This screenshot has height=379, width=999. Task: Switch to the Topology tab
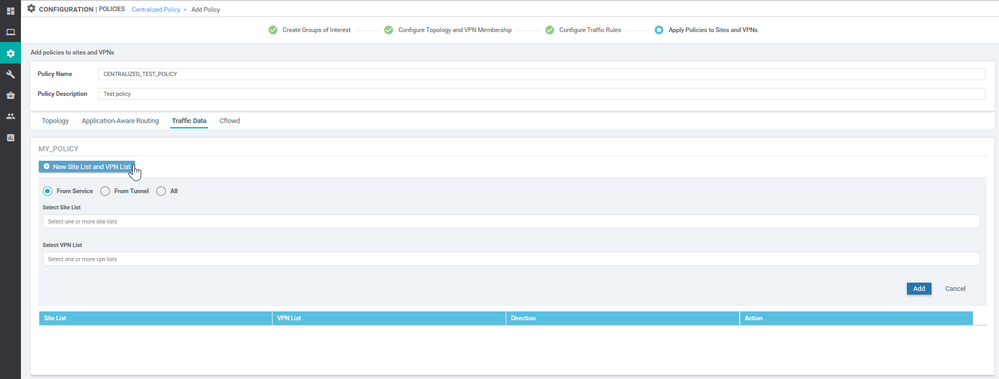click(x=55, y=120)
